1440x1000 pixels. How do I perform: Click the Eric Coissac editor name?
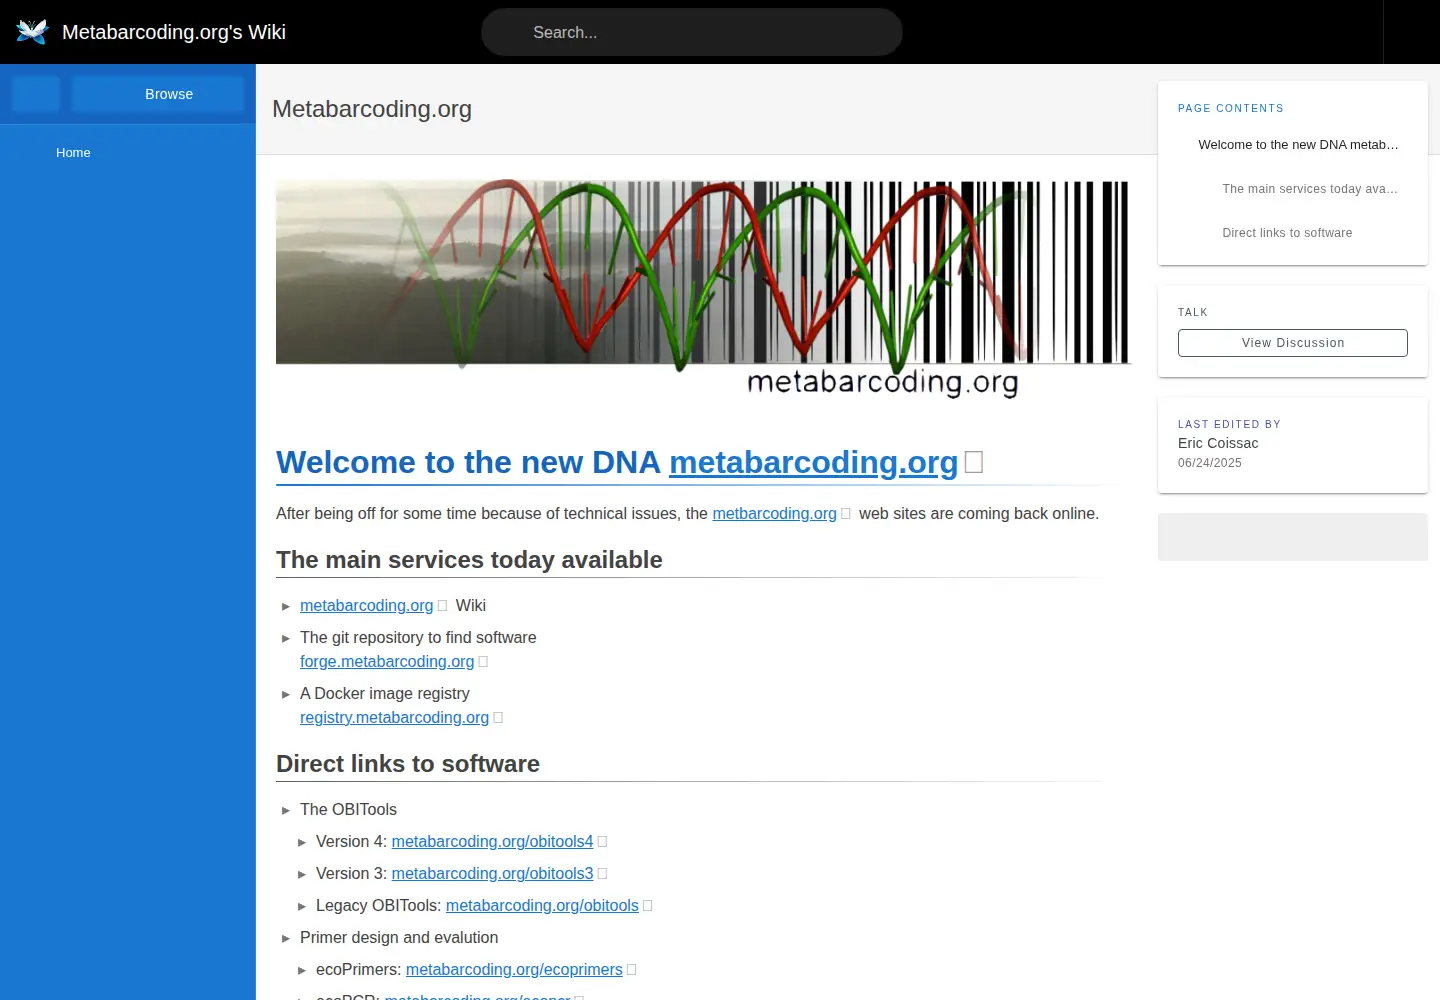pyautogui.click(x=1218, y=443)
